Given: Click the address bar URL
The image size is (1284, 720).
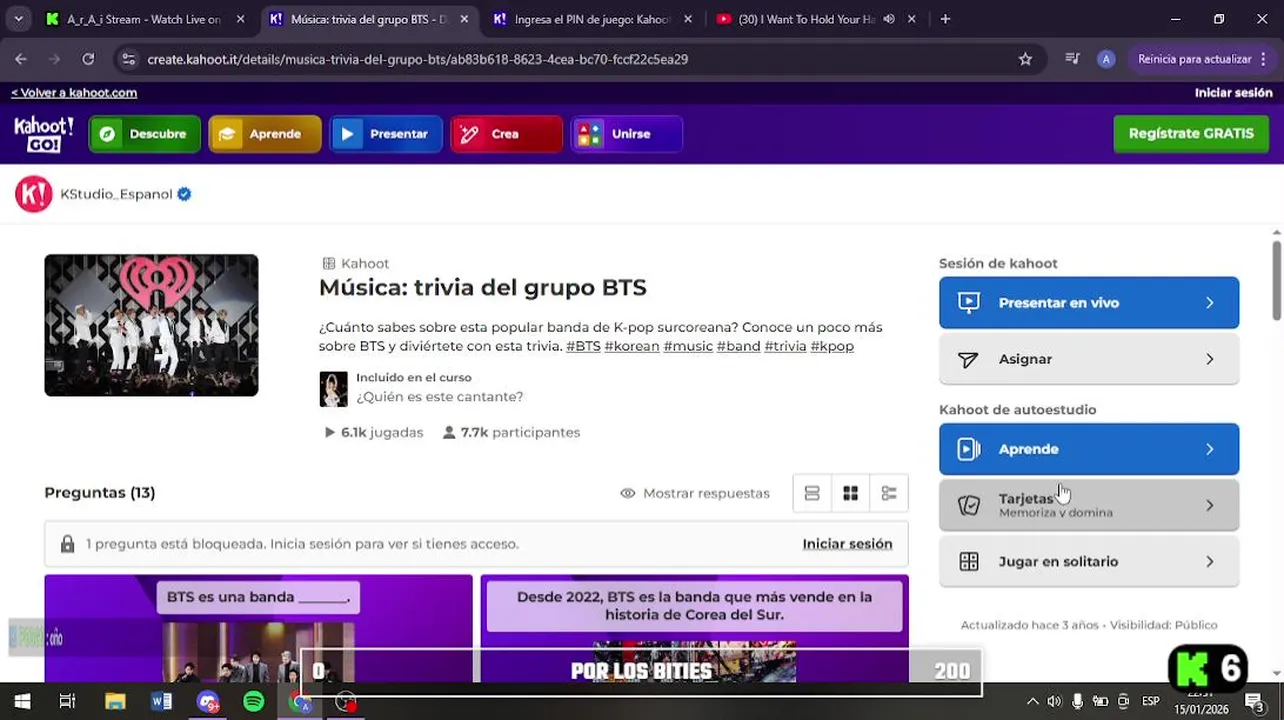Looking at the screenshot, I should click(417, 59).
